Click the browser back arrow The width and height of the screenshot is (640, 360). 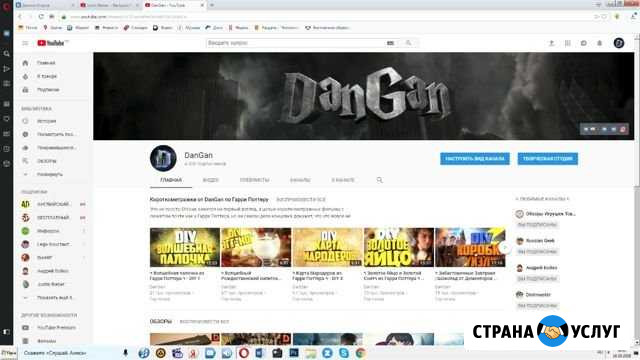click(20, 16)
